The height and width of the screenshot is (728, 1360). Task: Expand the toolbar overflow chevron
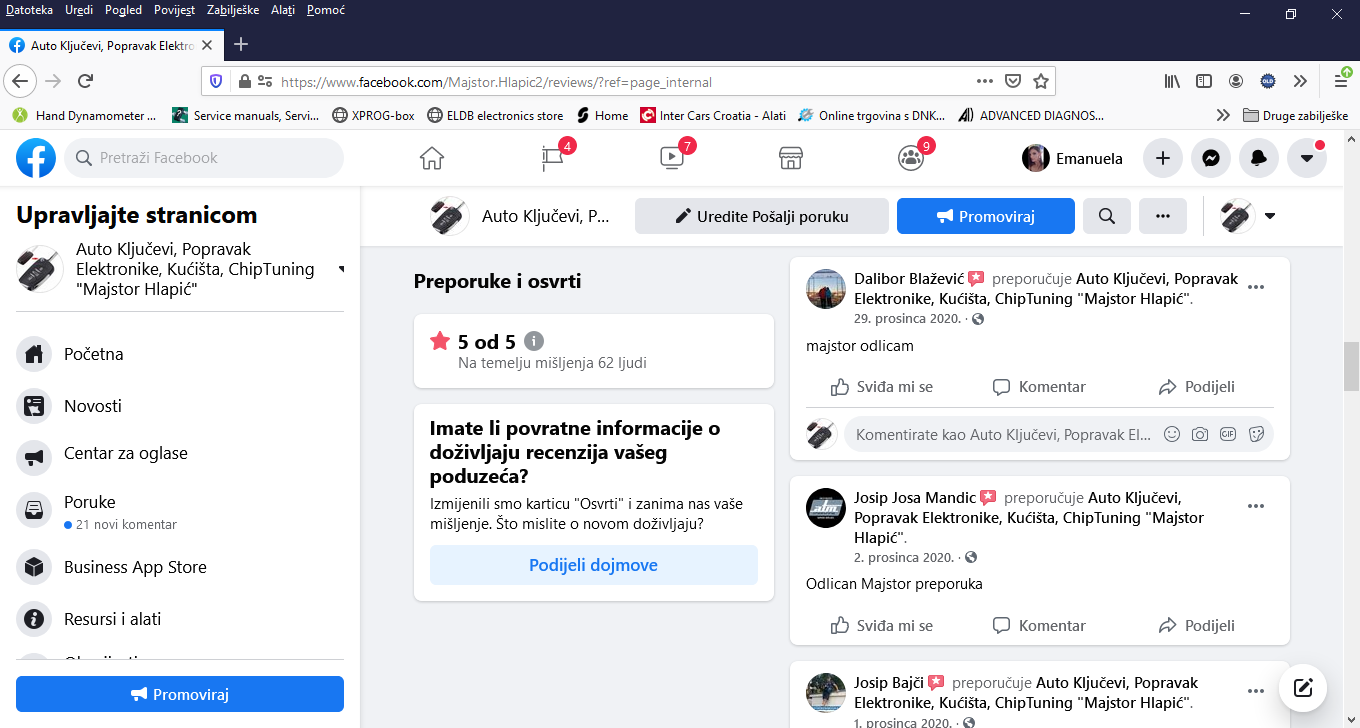[x=1300, y=81]
